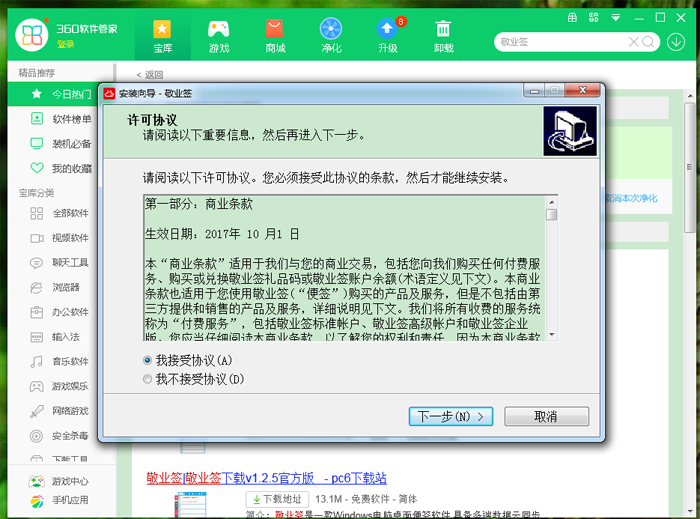
Task: Minimize the 安装向导 installer window
Action: (534, 91)
